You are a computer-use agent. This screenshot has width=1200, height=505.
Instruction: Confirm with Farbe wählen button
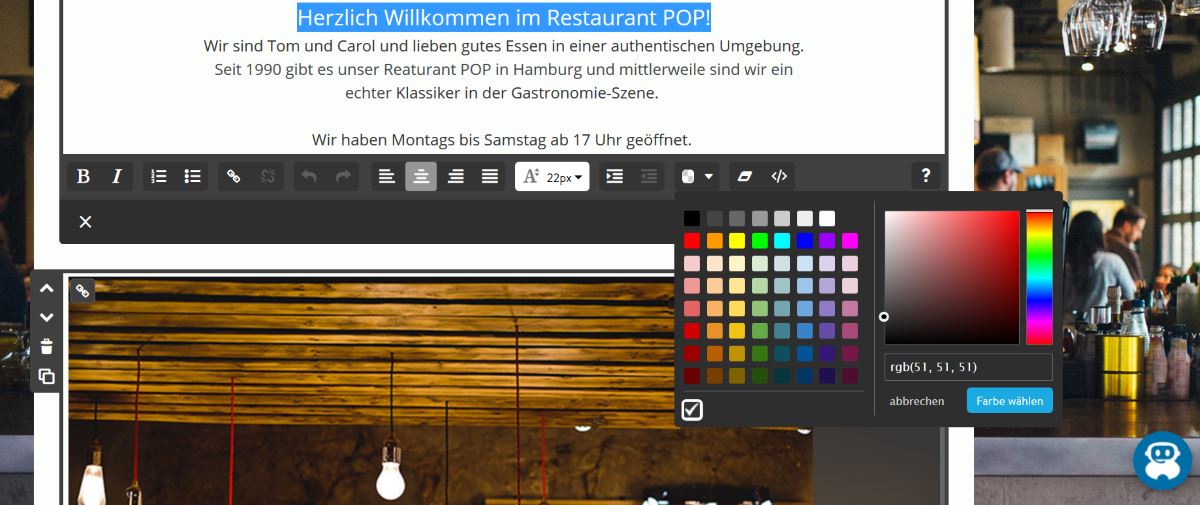tap(1010, 401)
